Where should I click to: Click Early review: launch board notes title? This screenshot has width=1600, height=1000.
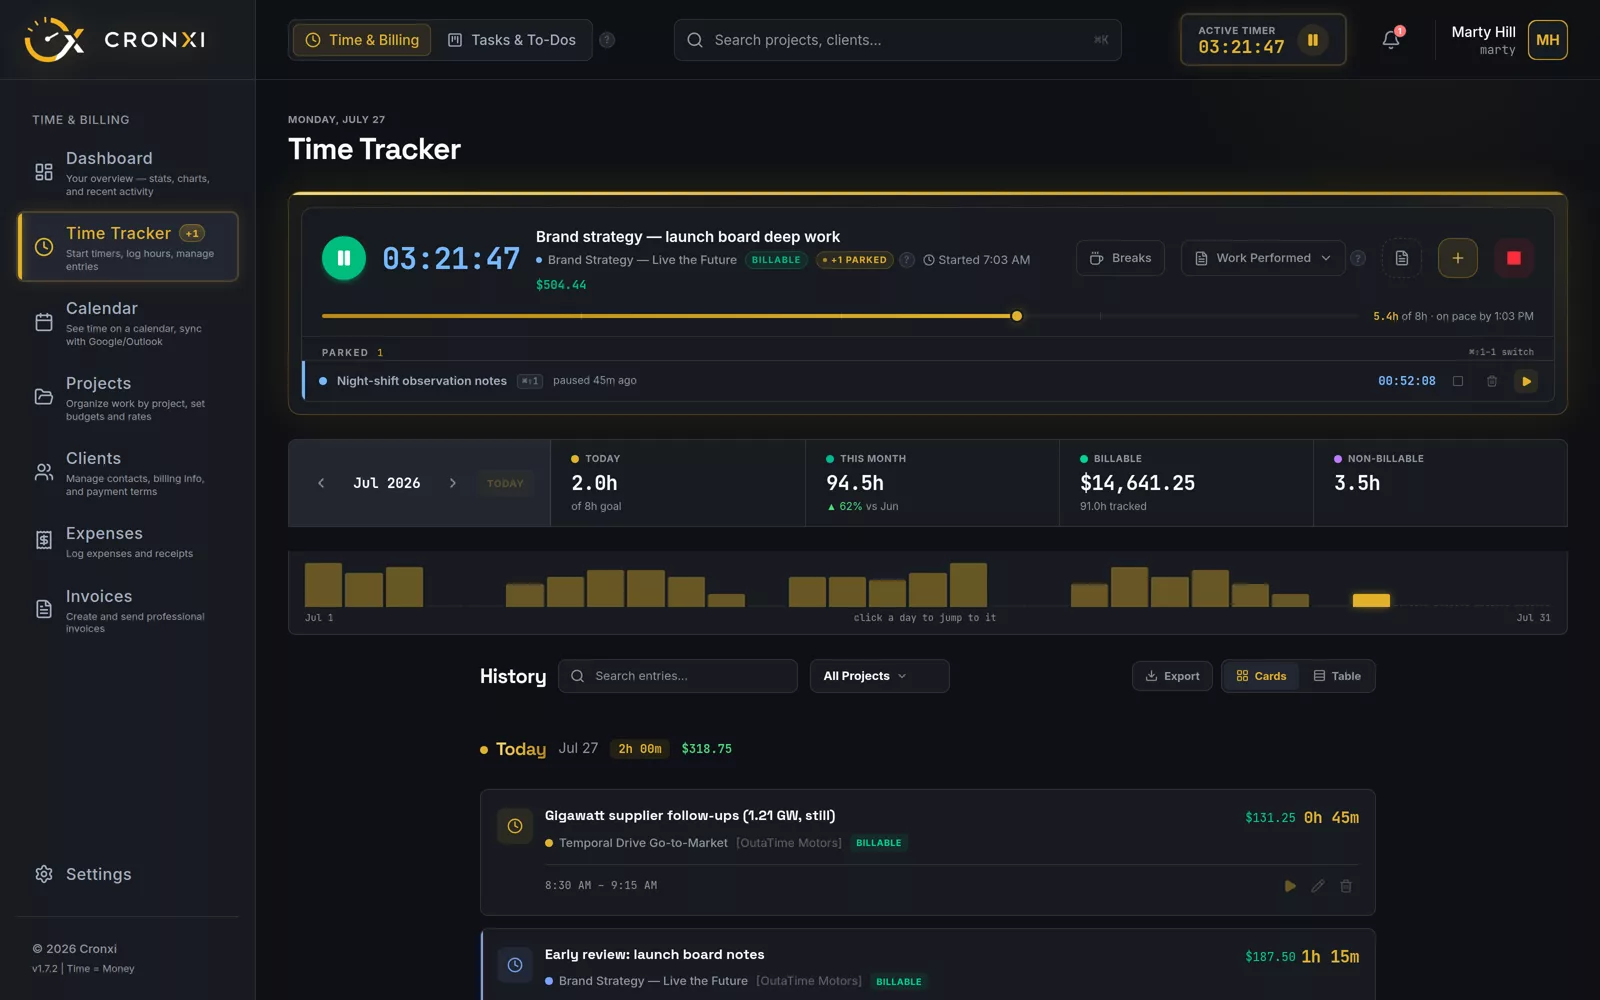coord(654,954)
